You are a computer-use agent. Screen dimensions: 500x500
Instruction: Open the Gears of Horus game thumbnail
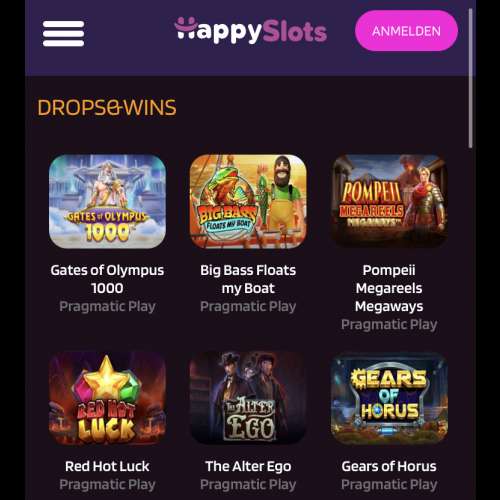pyautogui.click(x=389, y=398)
